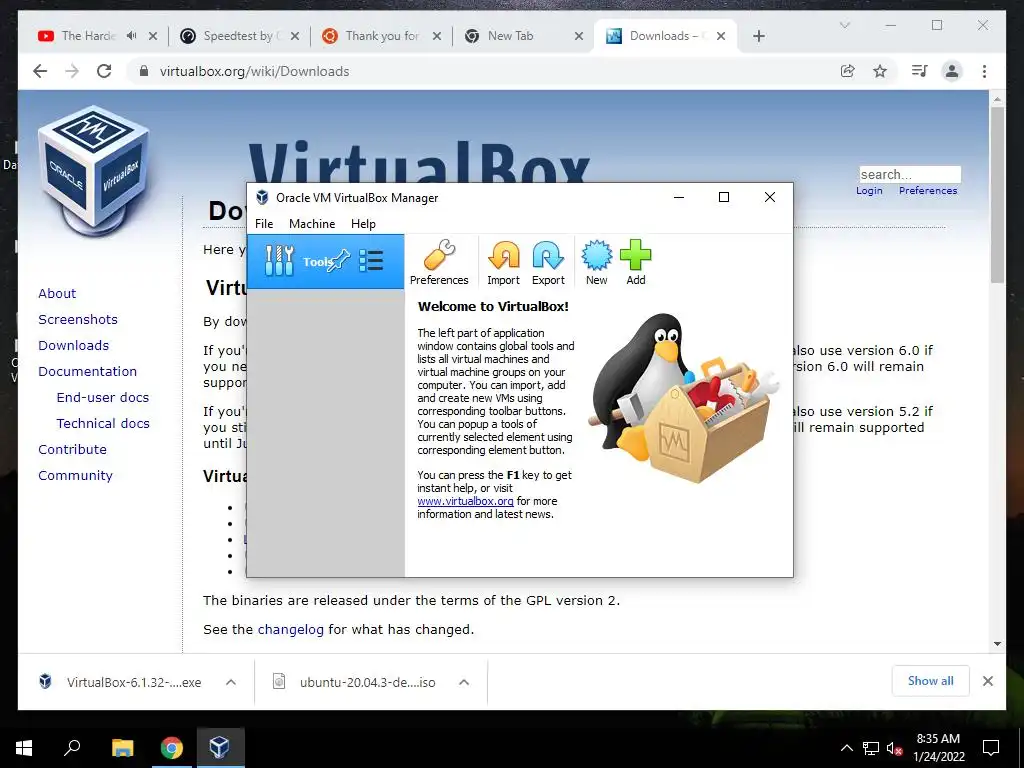Click Show all downloads button
Image resolution: width=1024 pixels, height=768 pixels.
pyautogui.click(x=931, y=681)
